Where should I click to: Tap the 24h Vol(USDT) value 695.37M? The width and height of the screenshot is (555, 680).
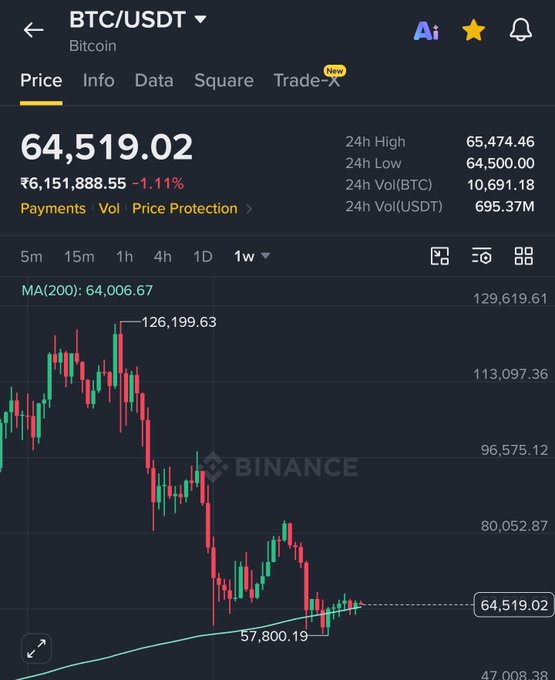click(x=505, y=206)
